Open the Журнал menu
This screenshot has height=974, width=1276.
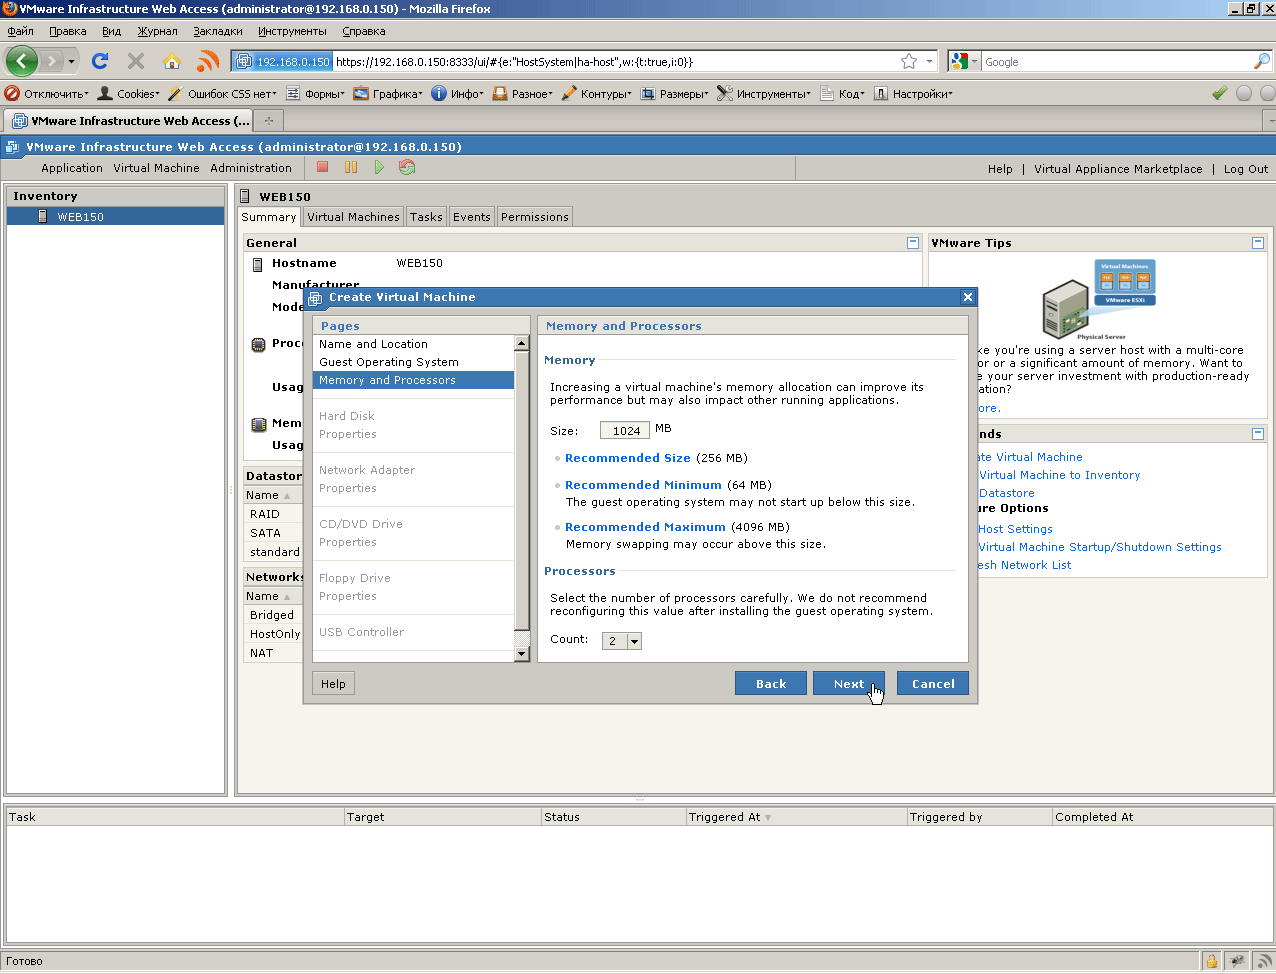pyautogui.click(x=157, y=31)
